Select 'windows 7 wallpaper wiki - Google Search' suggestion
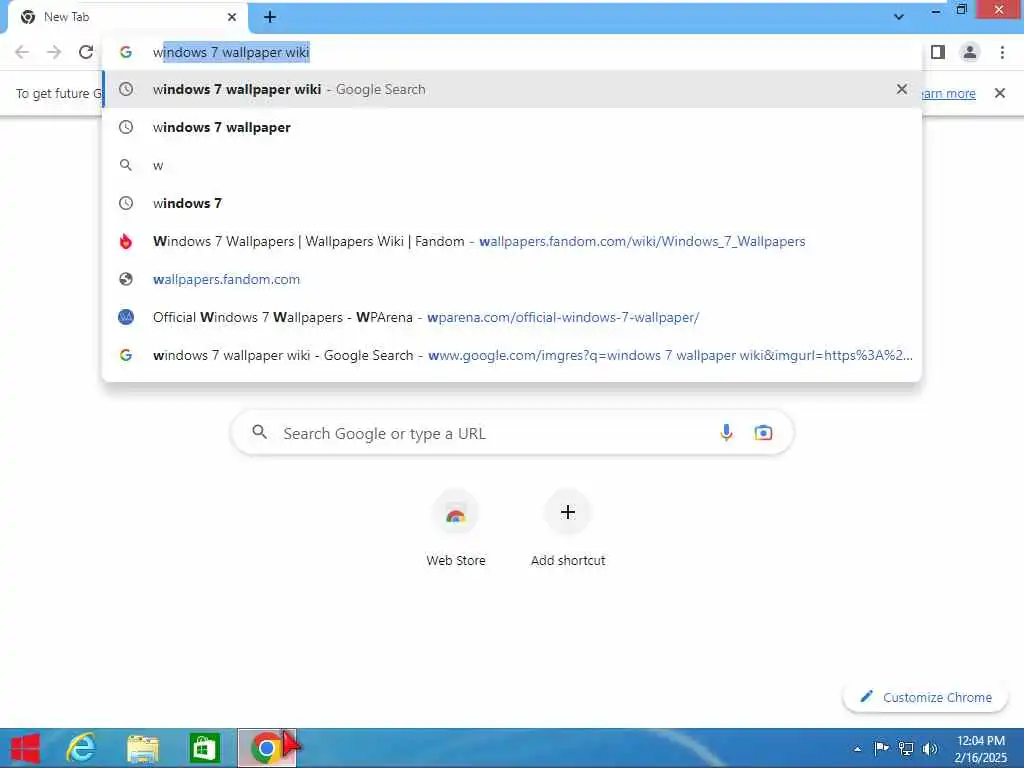The height and width of the screenshot is (768, 1024). (512, 89)
